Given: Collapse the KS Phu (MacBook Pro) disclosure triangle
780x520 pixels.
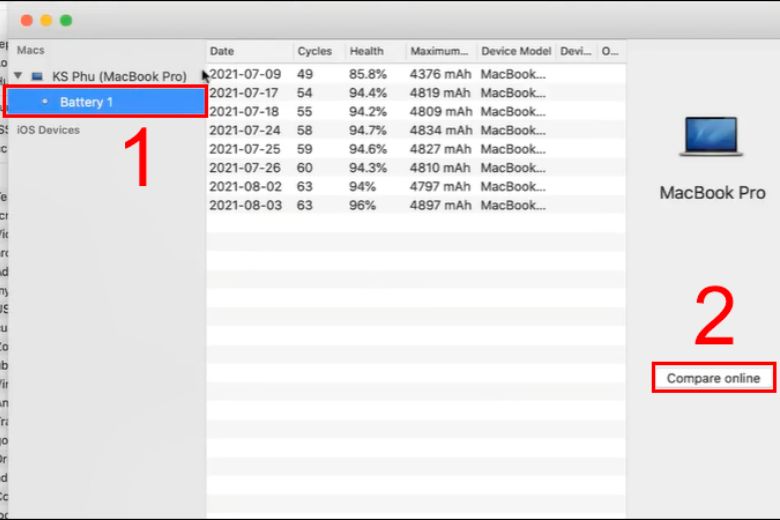Looking at the screenshot, I should [18, 76].
